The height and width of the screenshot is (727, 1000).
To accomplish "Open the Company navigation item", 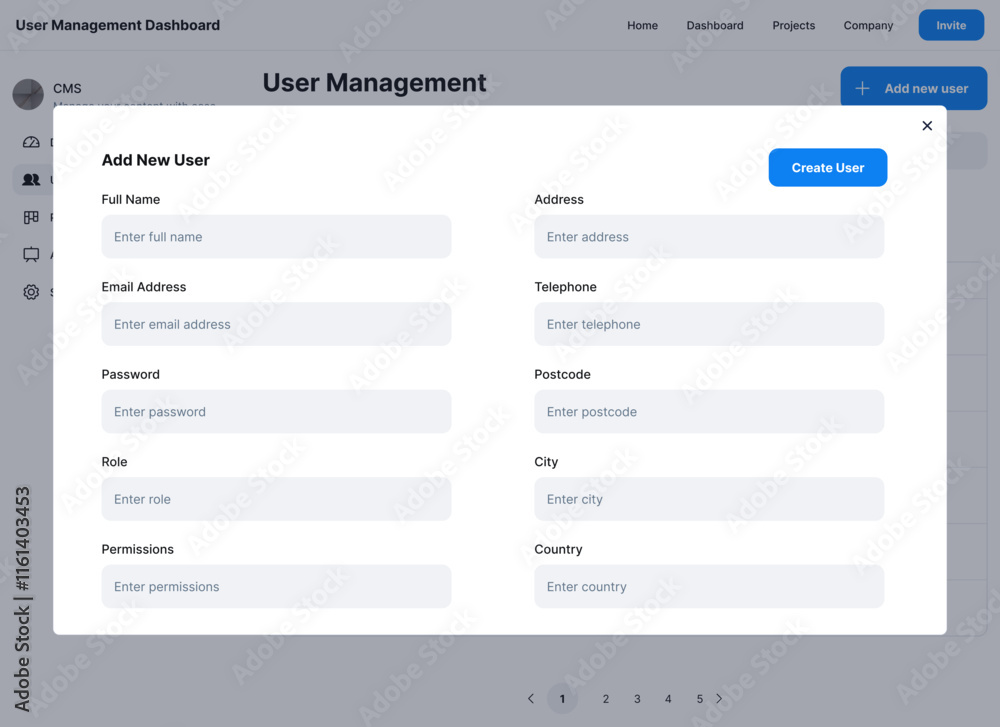I will 868,26.
